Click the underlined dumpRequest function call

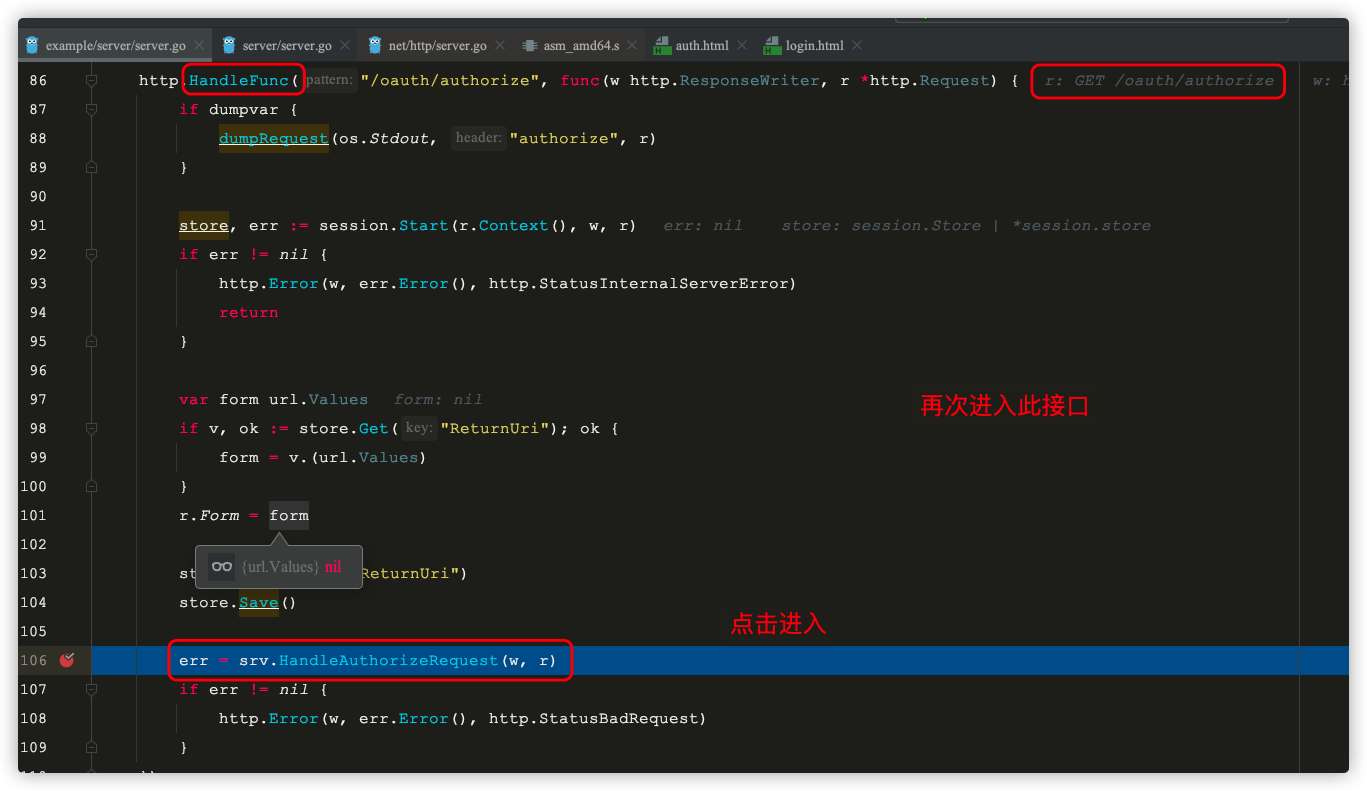tap(274, 138)
